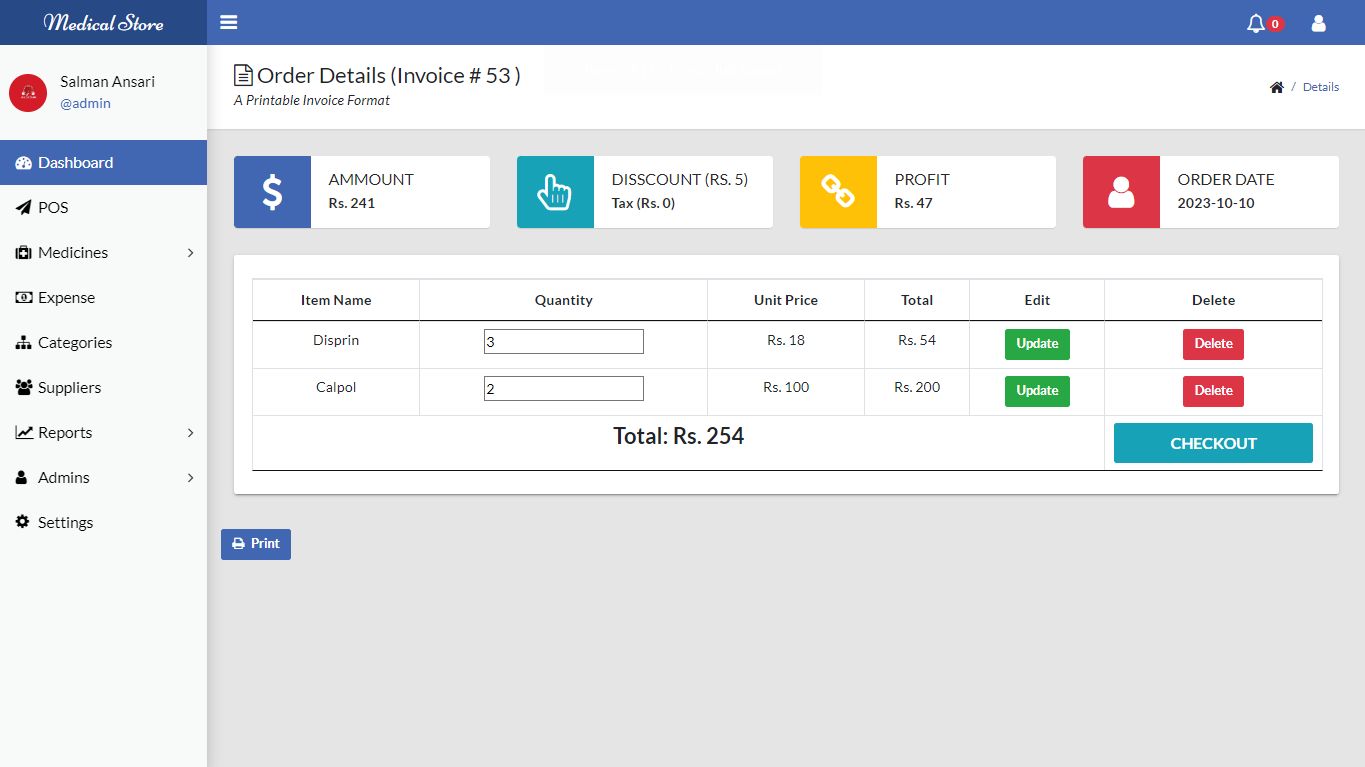Open Settings from the sidebar

(x=65, y=523)
